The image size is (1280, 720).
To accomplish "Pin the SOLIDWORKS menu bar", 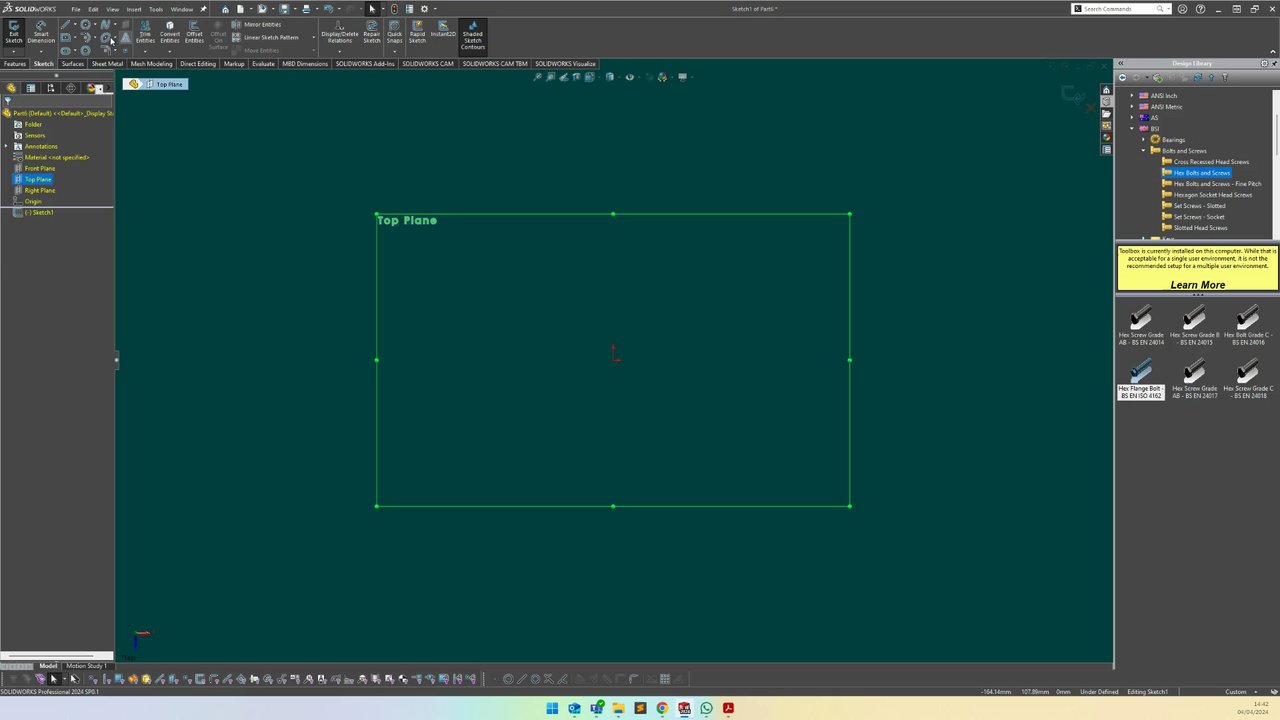I will pyautogui.click(x=203, y=9).
